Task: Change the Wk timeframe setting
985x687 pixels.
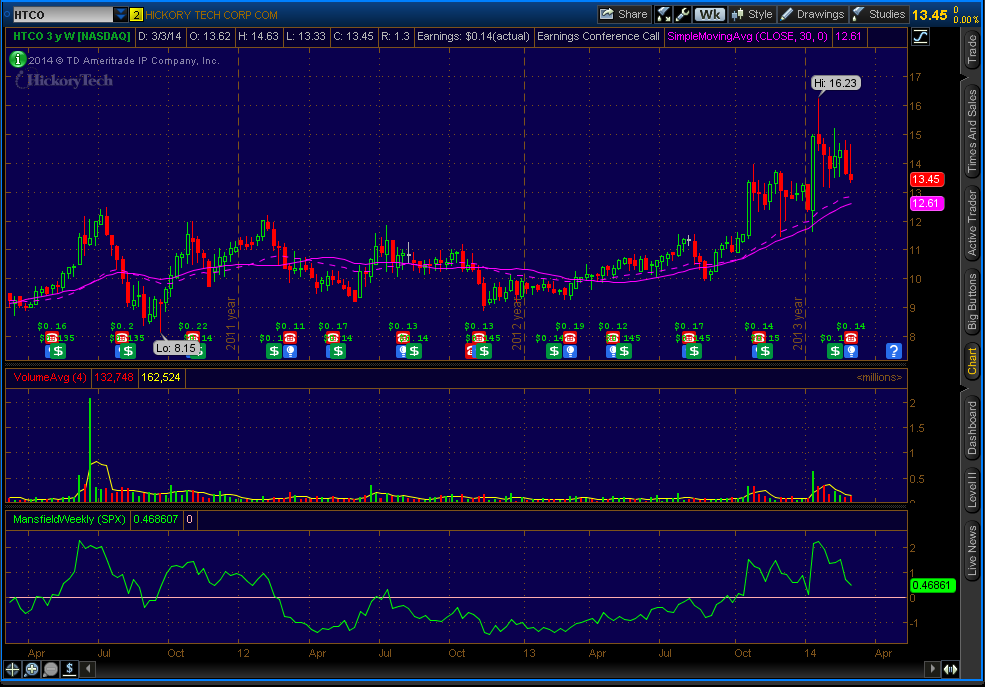Action: click(x=710, y=14)
